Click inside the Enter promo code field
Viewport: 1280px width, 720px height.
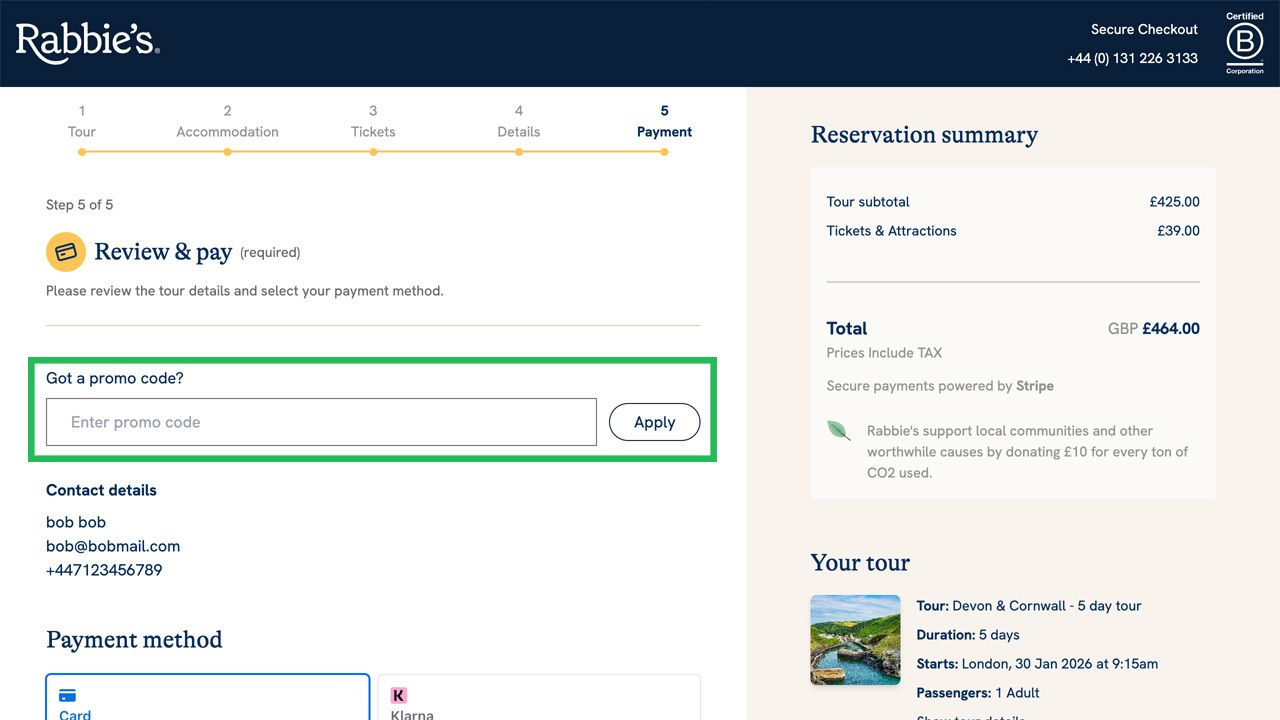click(320, 422)
